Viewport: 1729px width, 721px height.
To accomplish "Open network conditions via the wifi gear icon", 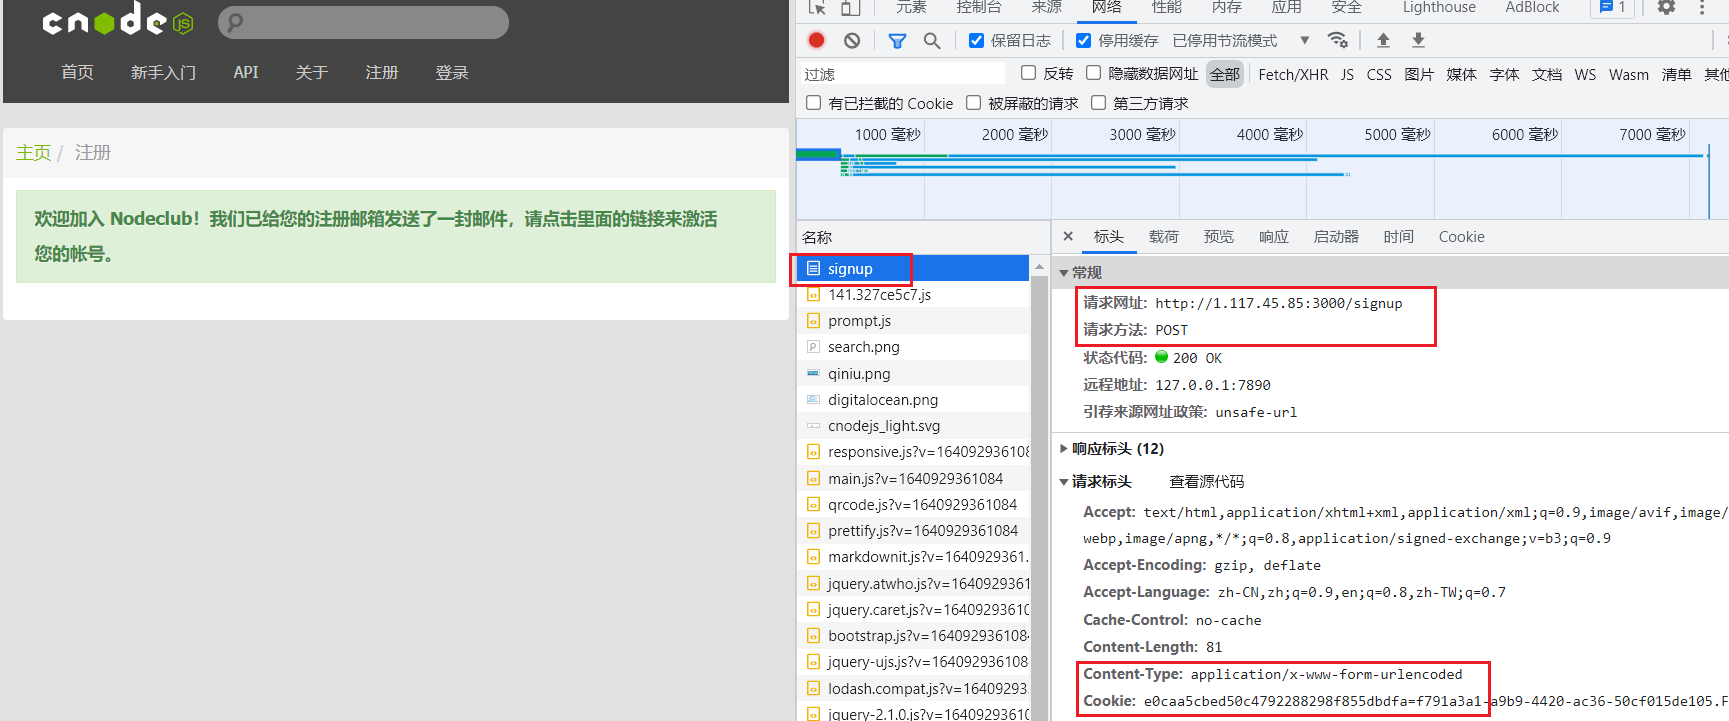I will [1338, 40].
